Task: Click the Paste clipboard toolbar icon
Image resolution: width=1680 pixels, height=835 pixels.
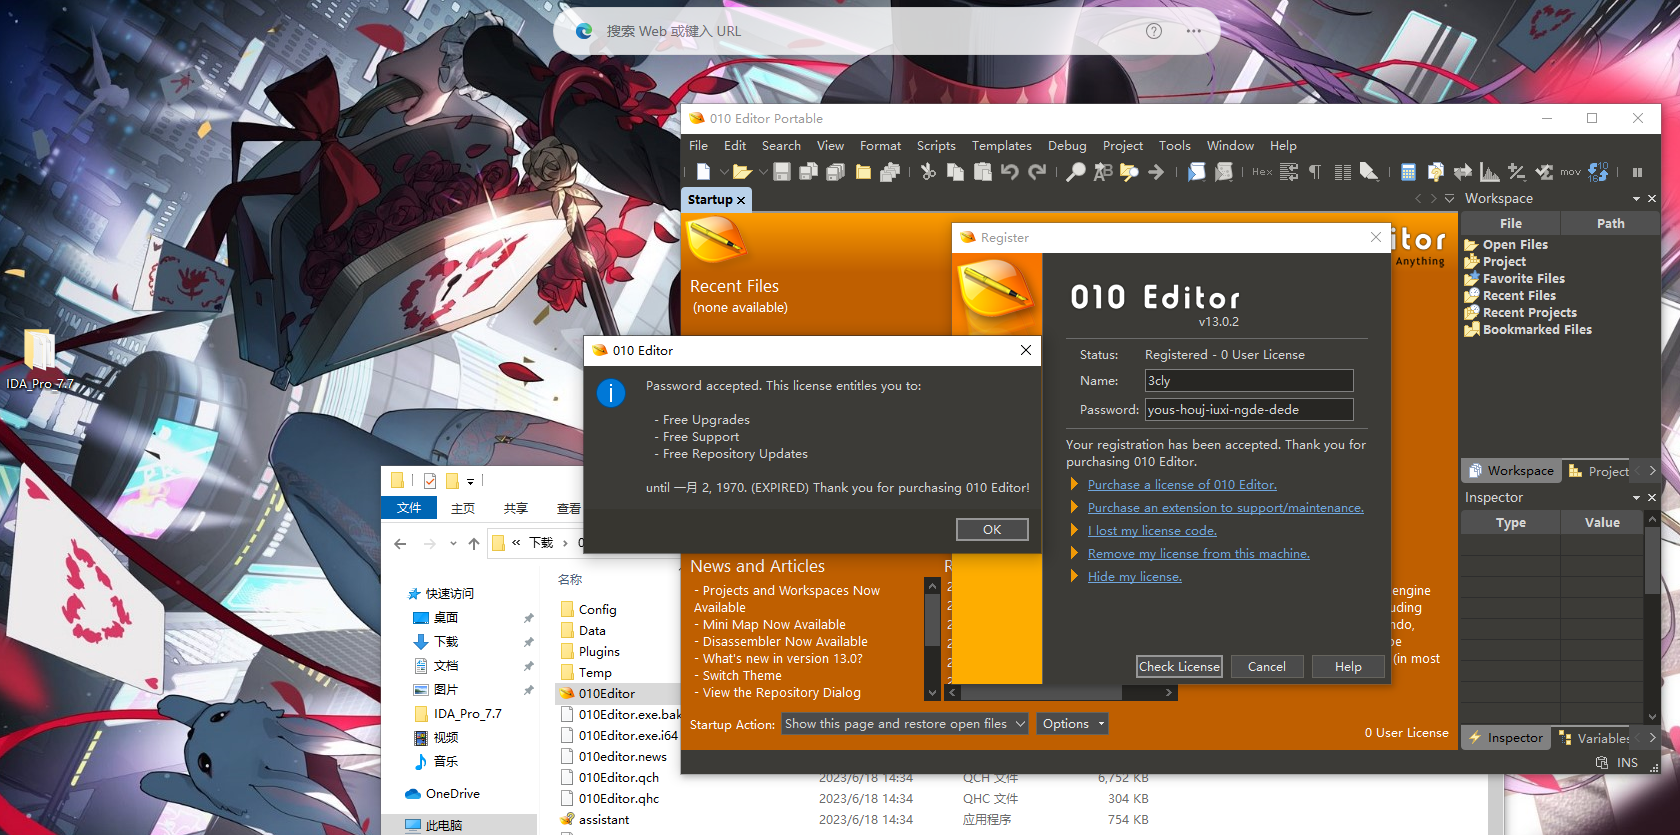Action: click(x=982, y=172)
